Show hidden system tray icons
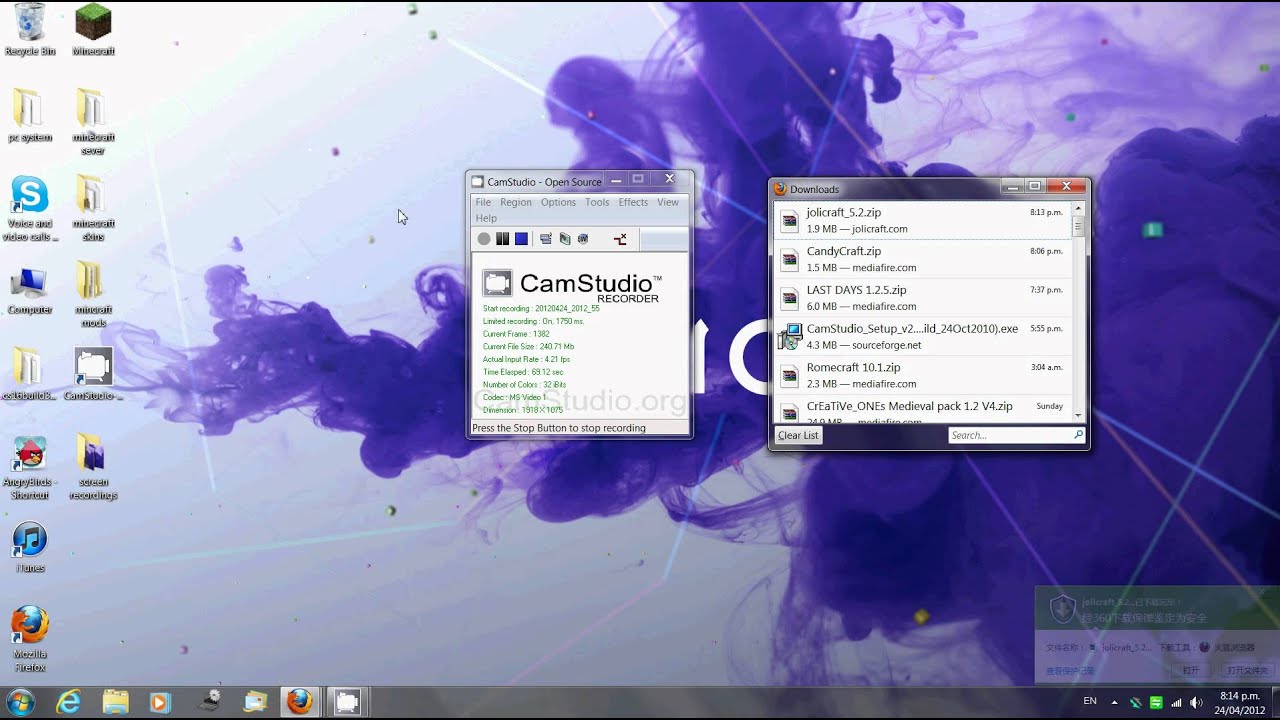 (x=1114, y=702)
